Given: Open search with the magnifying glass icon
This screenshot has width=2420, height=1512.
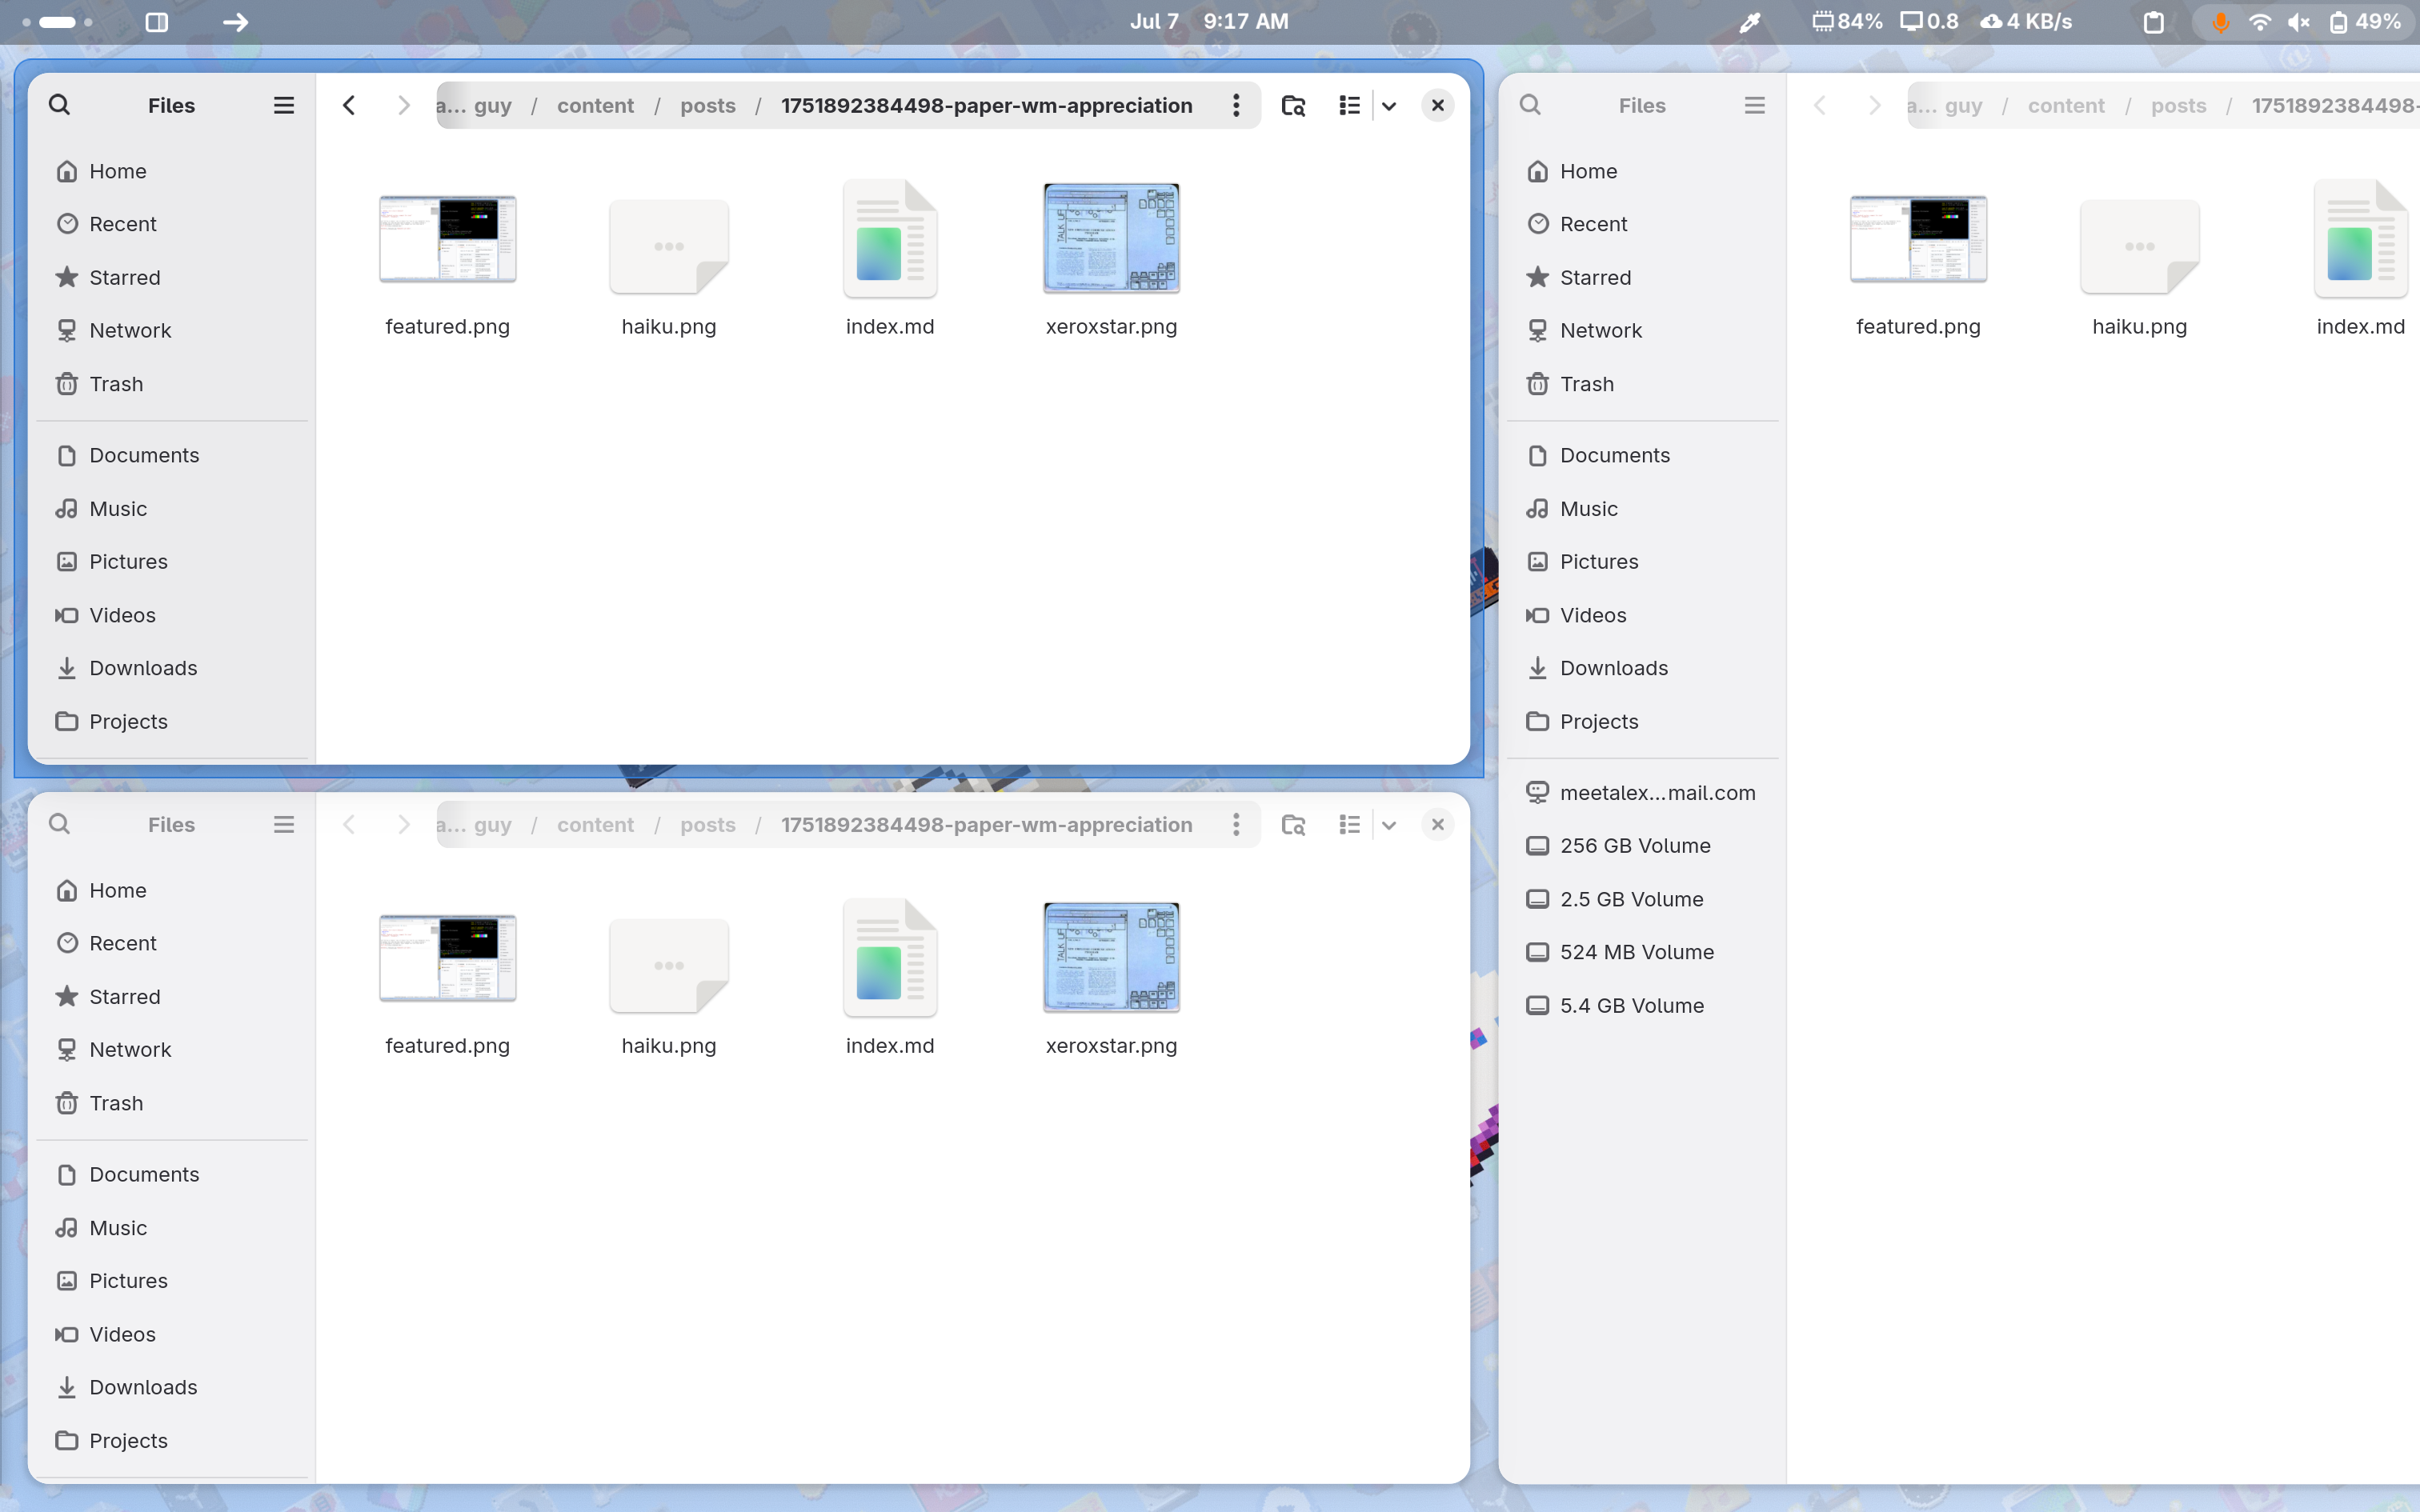Looking at the screenshot, I should pos(60,105).
